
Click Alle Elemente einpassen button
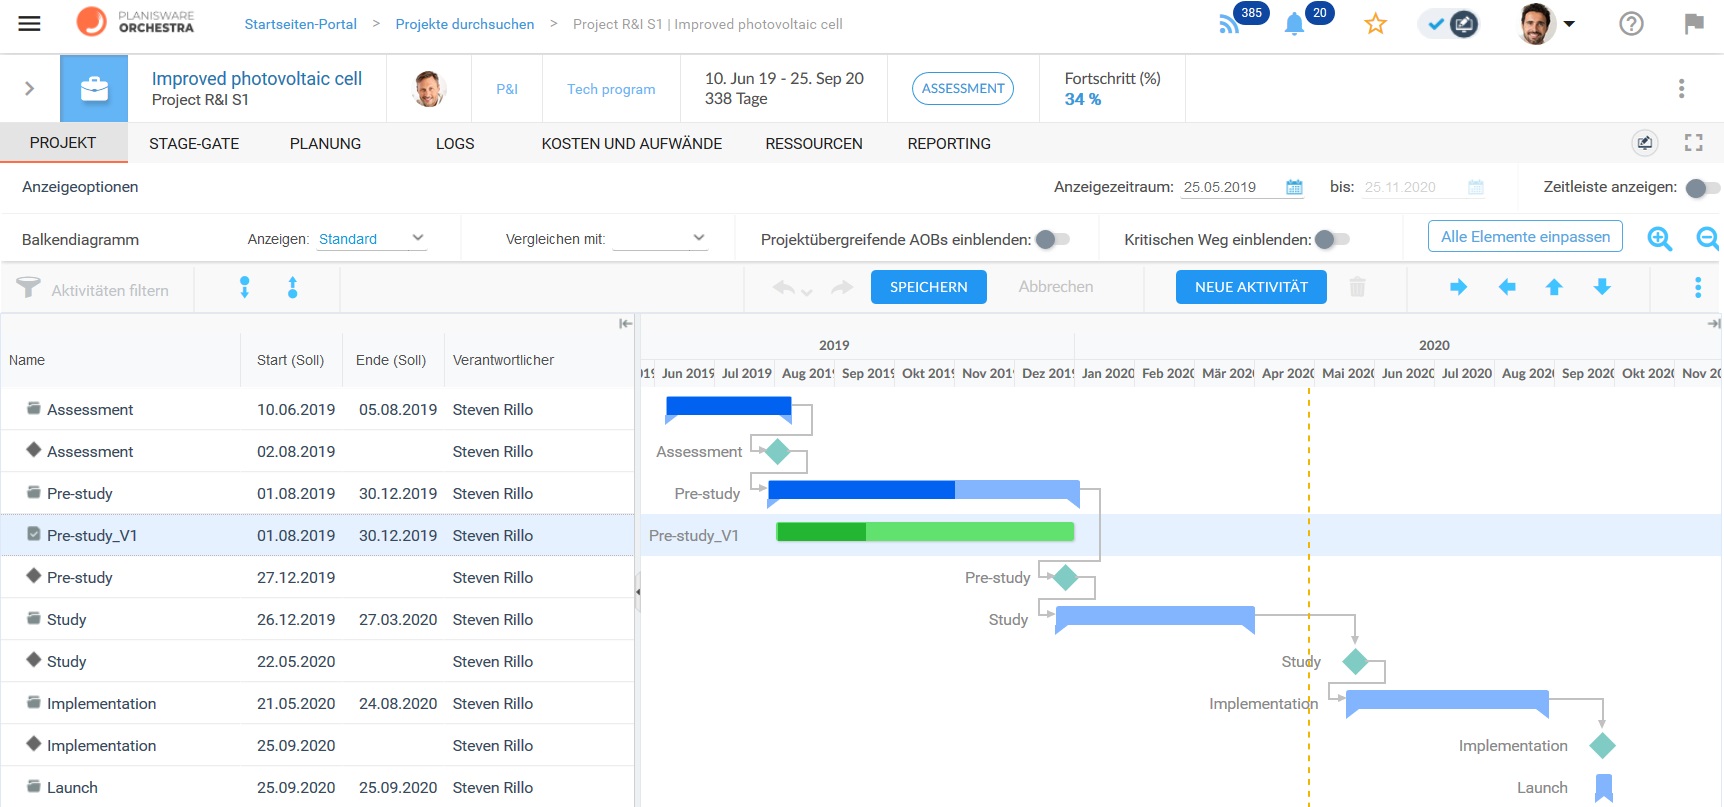coord(1525,237)
